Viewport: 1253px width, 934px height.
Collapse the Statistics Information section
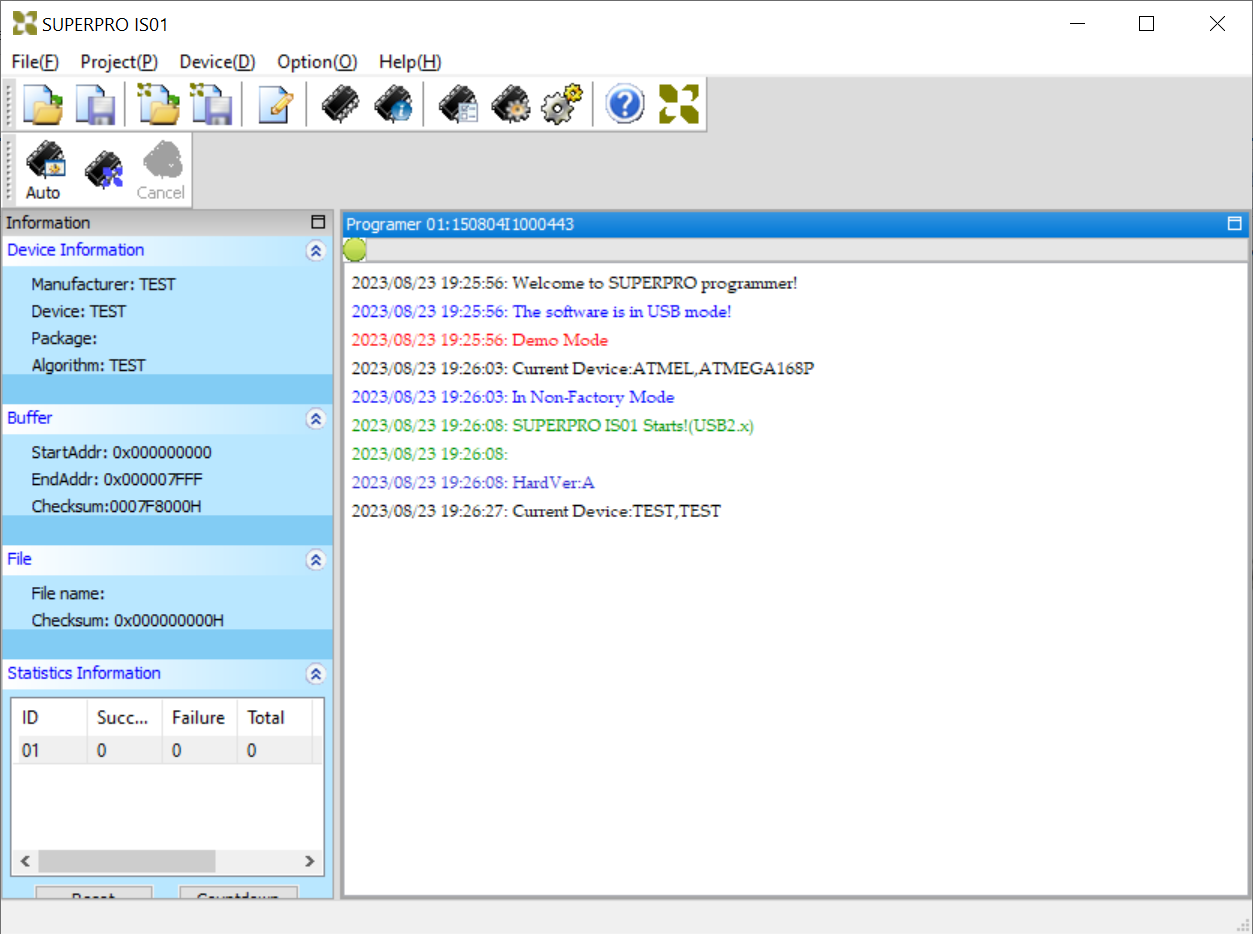(316, 674)
